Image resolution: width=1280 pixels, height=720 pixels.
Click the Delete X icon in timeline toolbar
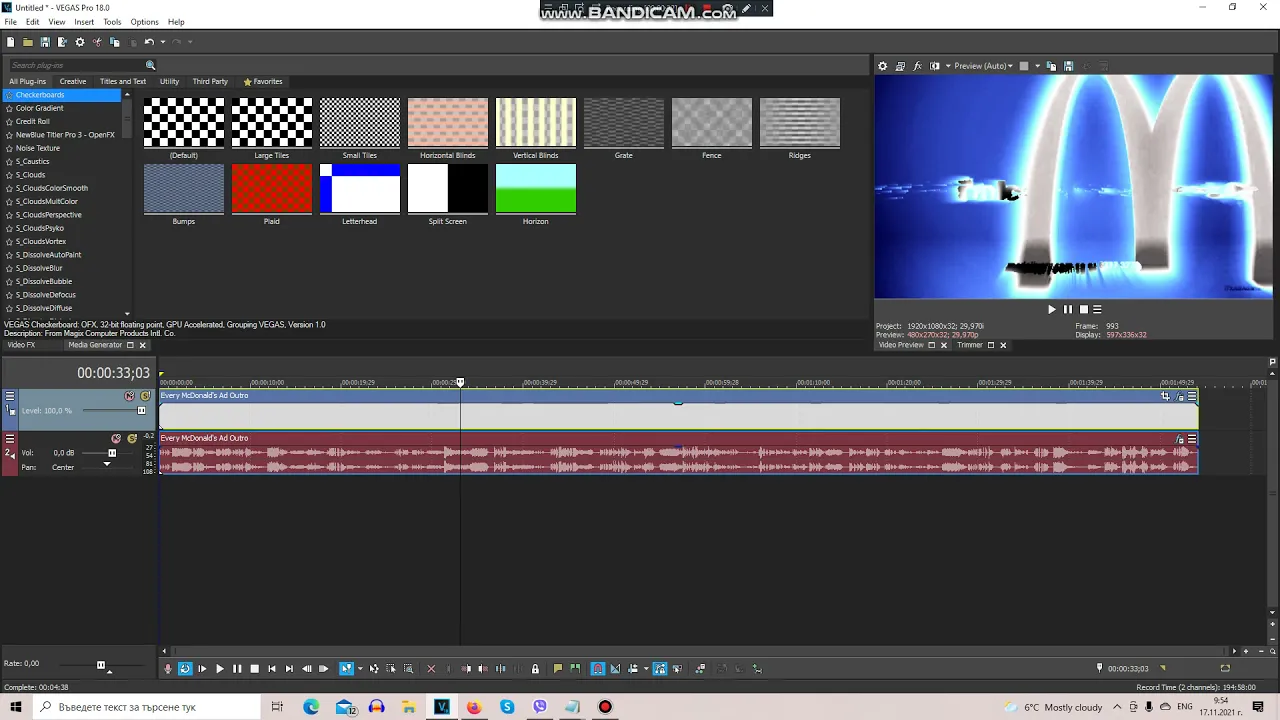click(x=431, y=669)
